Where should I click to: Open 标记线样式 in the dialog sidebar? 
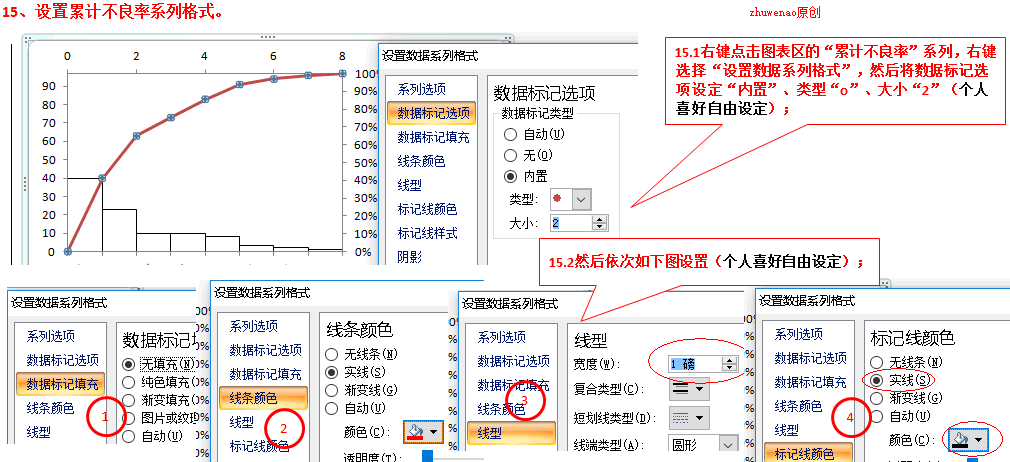pyautogui.click(x=427, y=233)
